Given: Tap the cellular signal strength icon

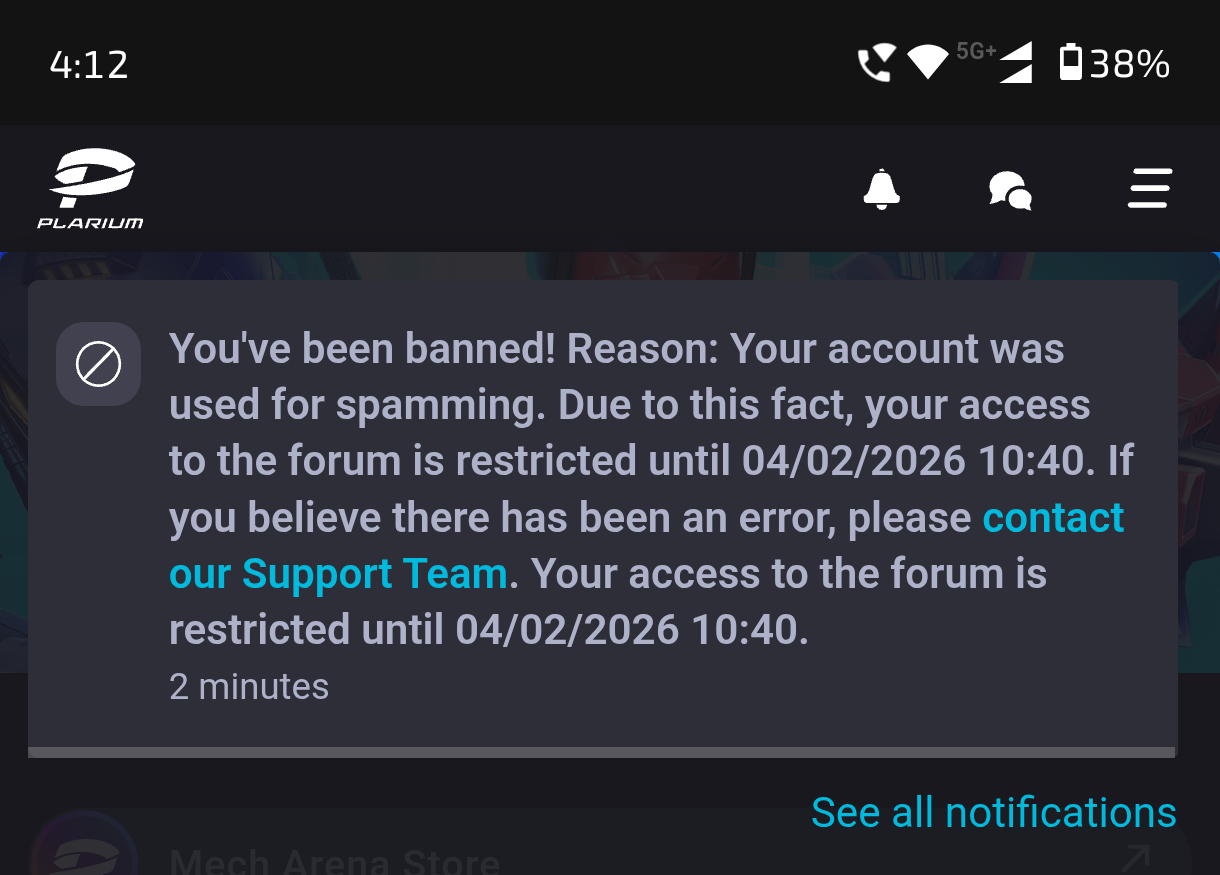Looking at the screenshot, I should click(x=1016, y=65).
